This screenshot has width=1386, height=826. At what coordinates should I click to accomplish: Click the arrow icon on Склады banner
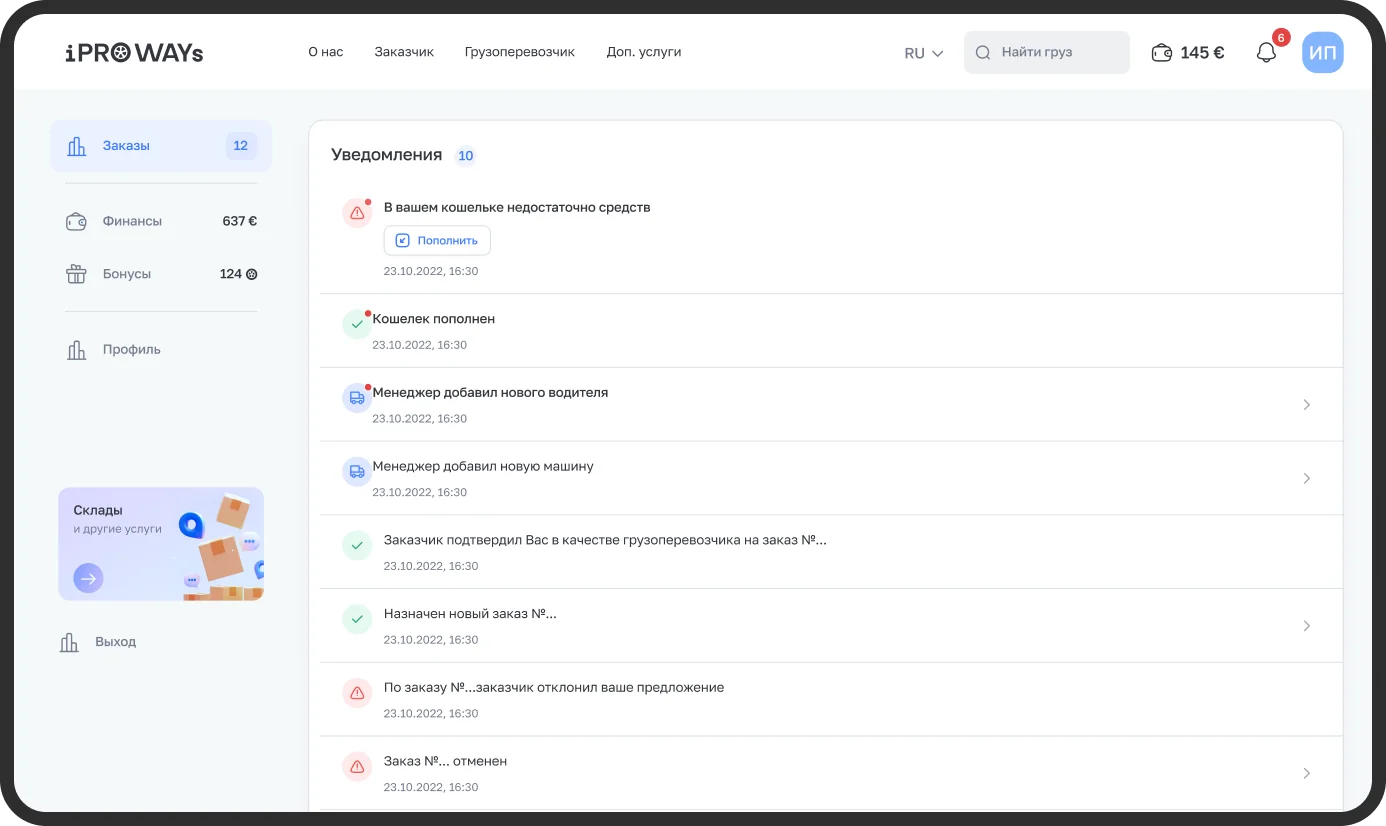pyautogui.click(x=88, y=578)
